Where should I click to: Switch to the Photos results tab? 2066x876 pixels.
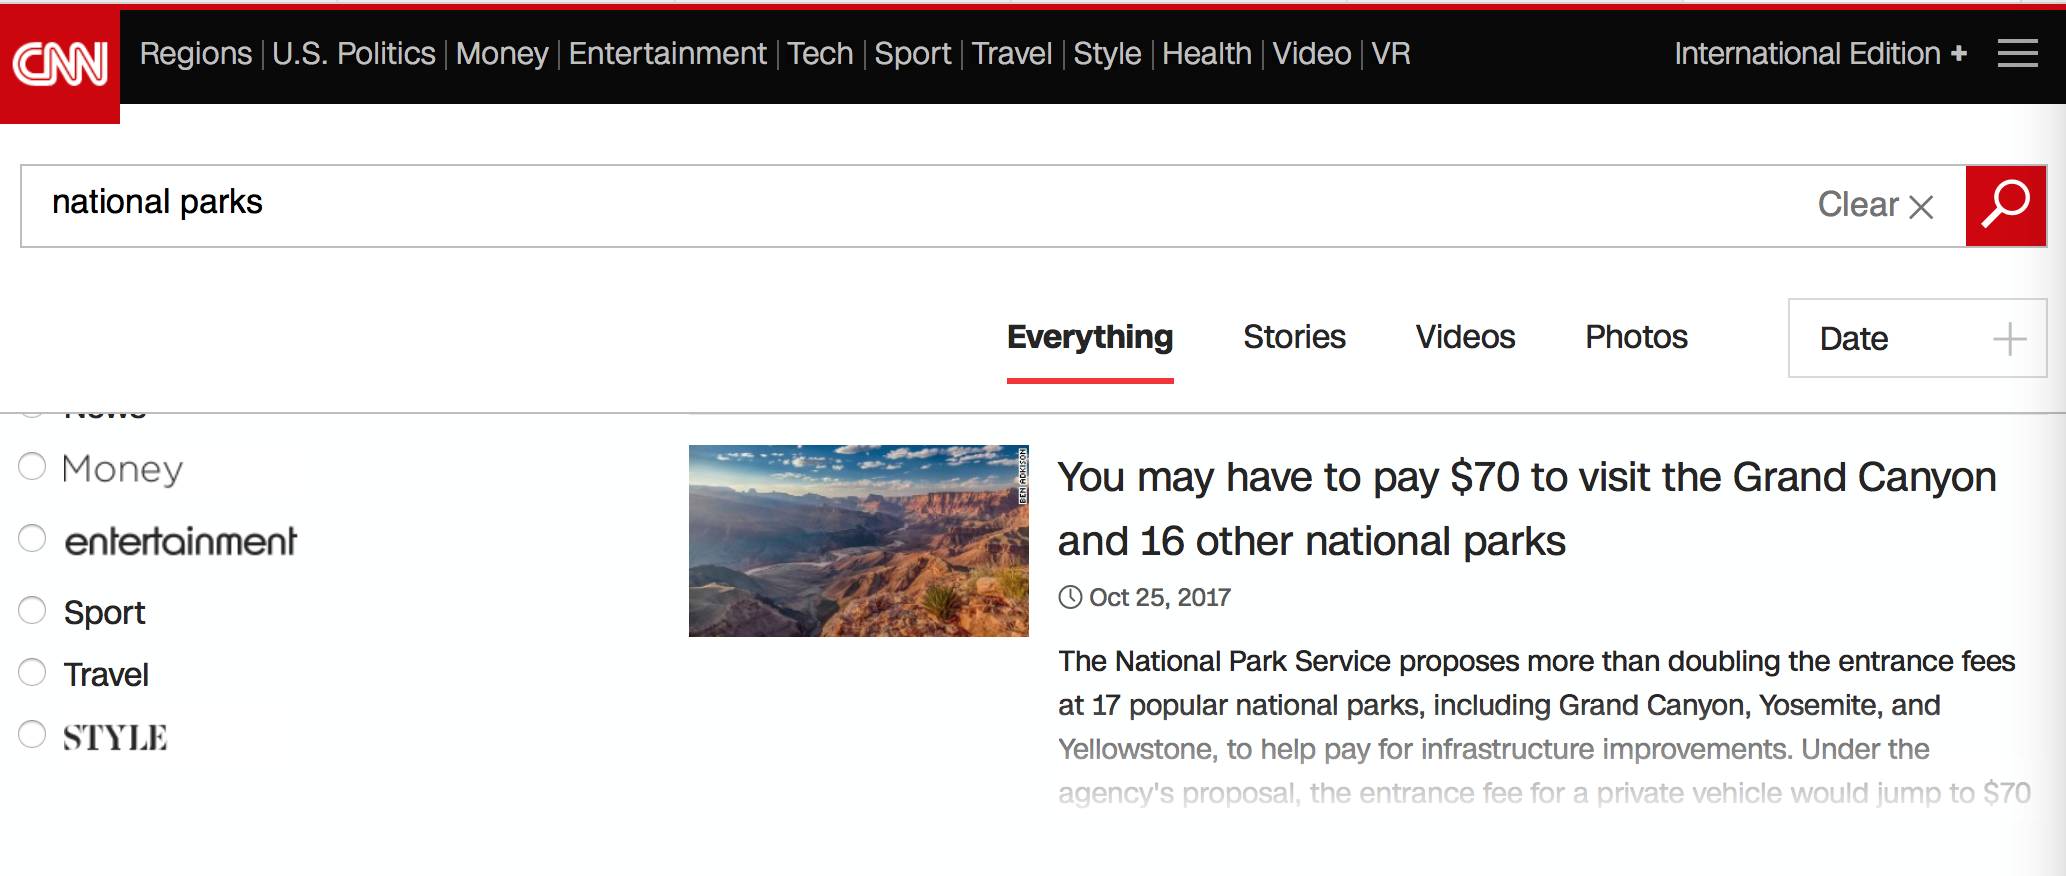[x=1636, y=338]
